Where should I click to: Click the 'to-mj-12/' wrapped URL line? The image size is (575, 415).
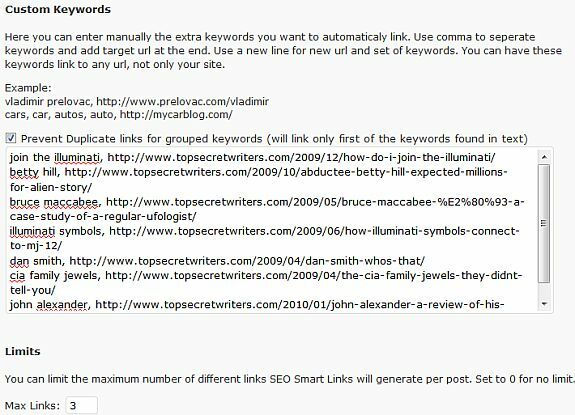(36, 246)
